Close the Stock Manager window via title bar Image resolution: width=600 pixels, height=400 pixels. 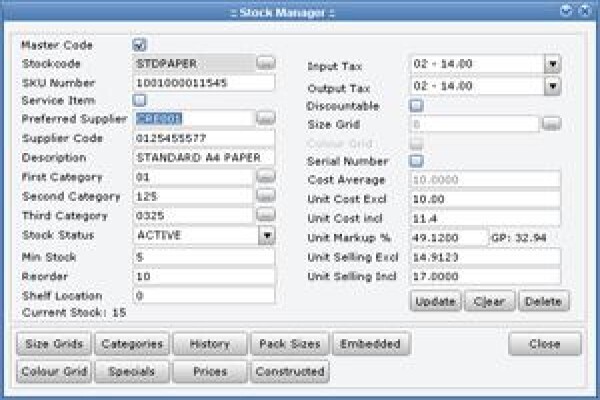click(x=585, y=11)
